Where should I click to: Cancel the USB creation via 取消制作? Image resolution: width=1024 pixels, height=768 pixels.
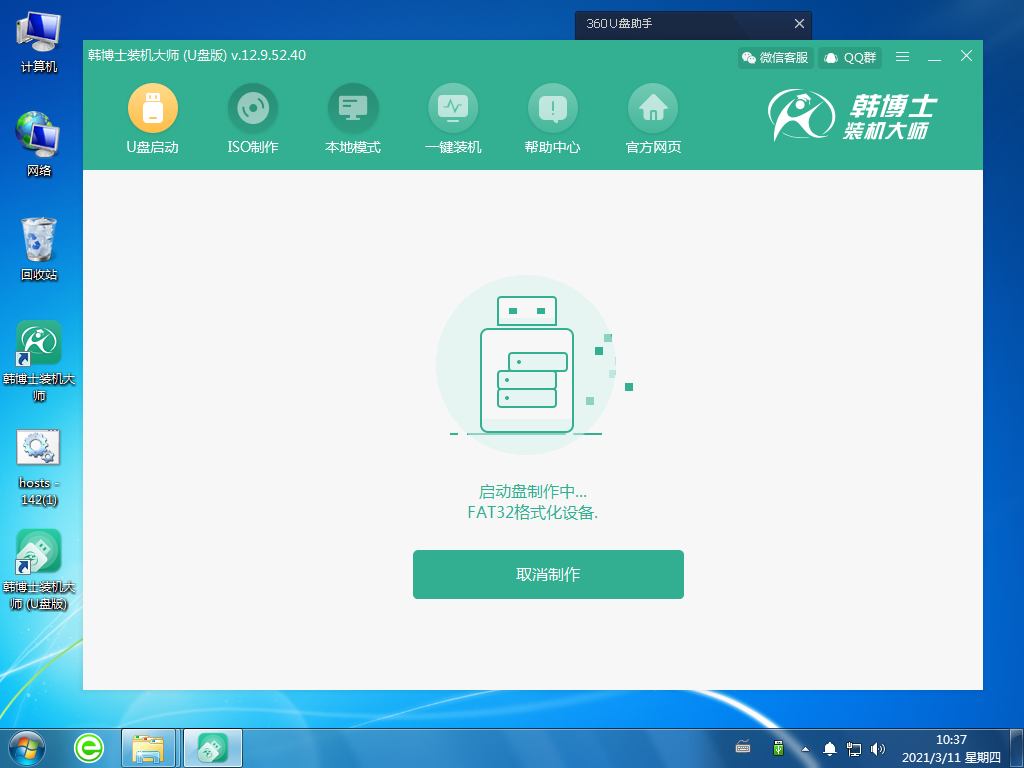(548, 574)
